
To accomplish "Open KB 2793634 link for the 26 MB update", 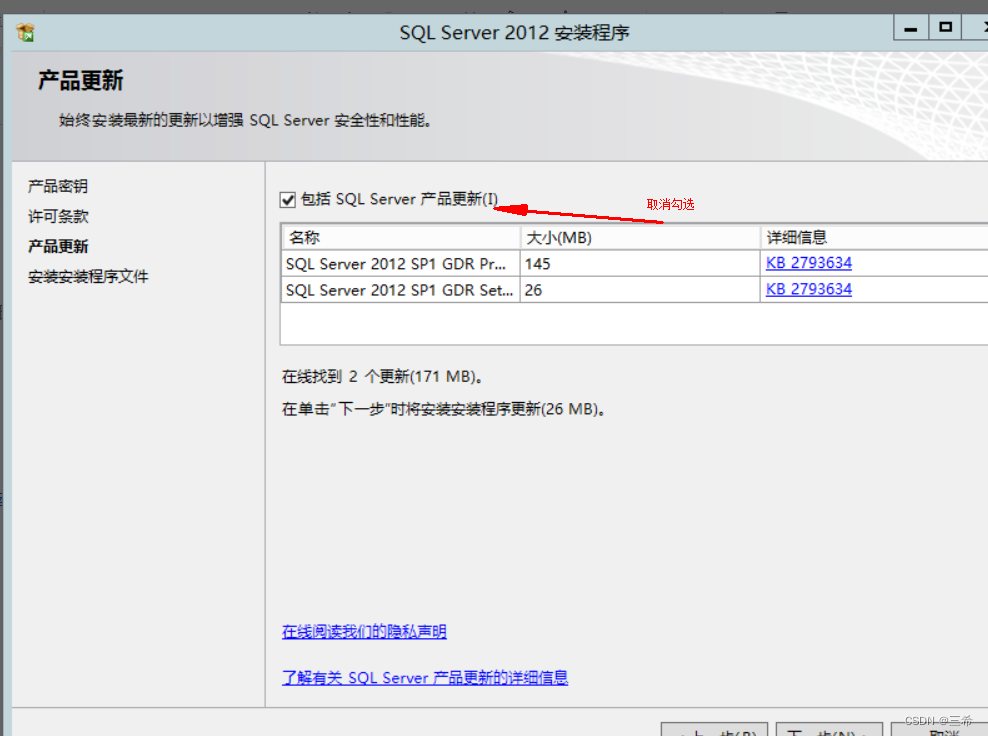I will coord(808,289).
